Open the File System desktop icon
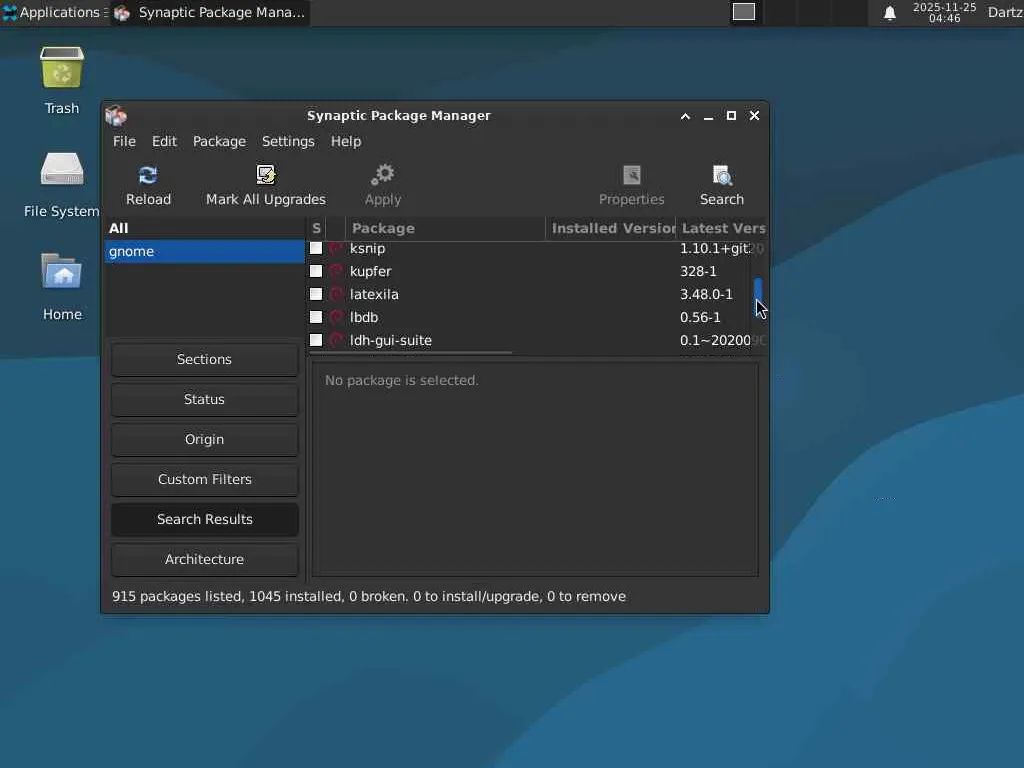1024x768 pixels. [x=62, y=169]
